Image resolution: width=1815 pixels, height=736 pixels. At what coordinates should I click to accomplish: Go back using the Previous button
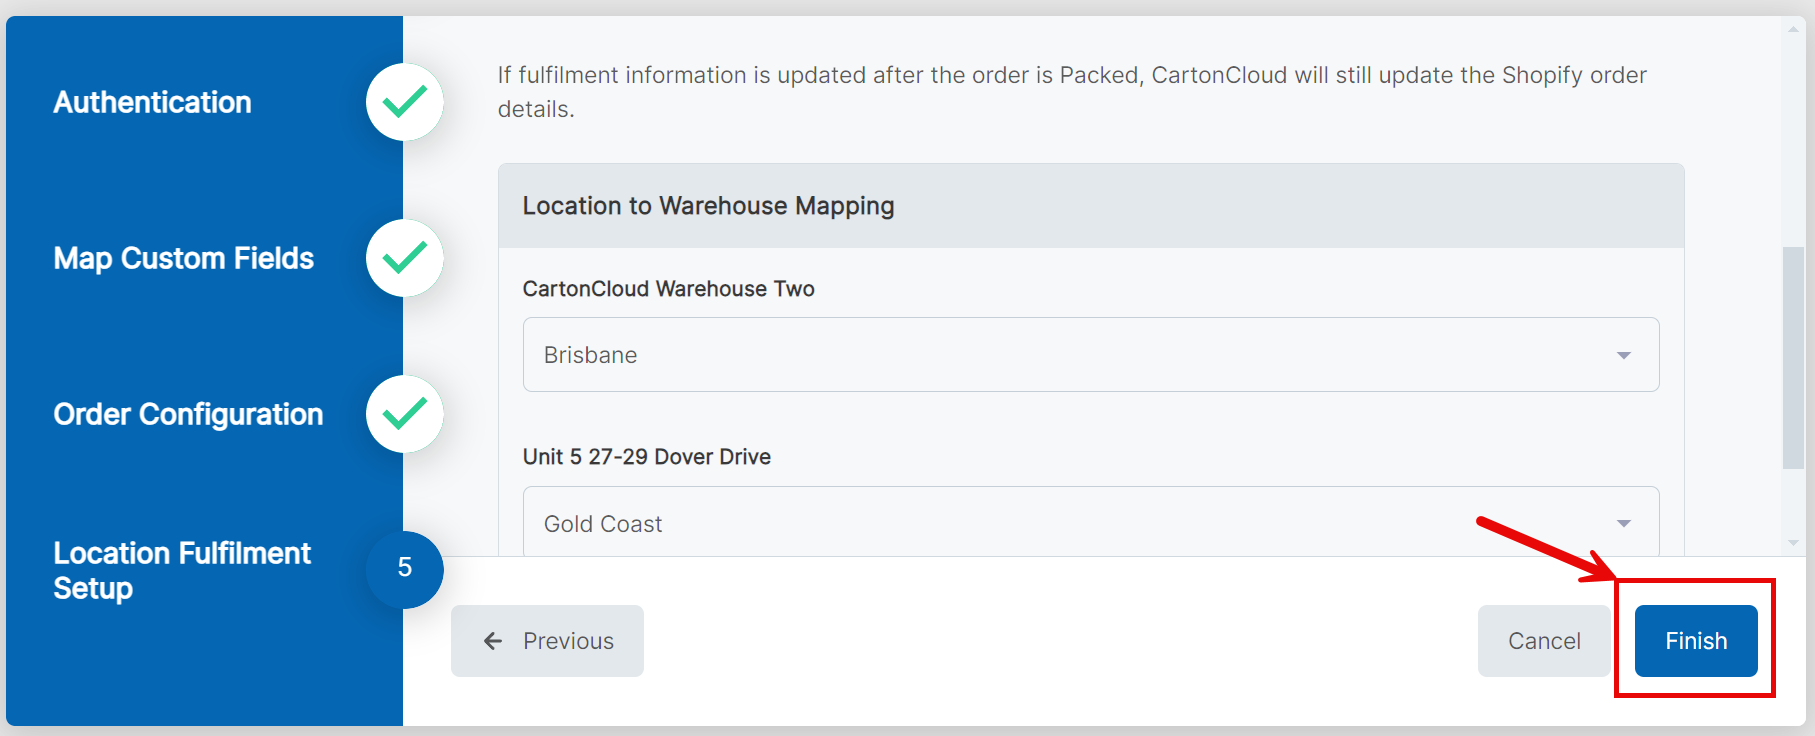pyautogui.click(x=547, y=641)
